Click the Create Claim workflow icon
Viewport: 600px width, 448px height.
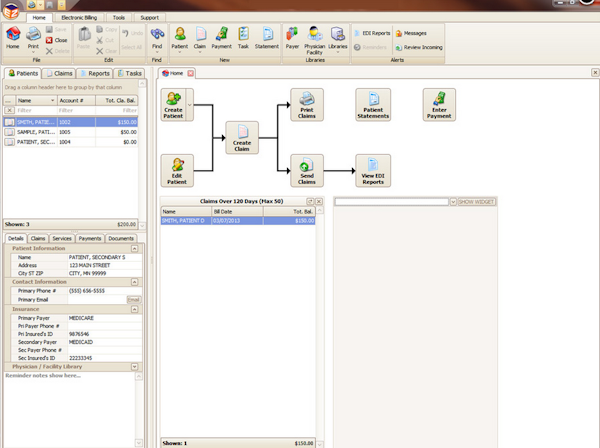click(242, 137)
